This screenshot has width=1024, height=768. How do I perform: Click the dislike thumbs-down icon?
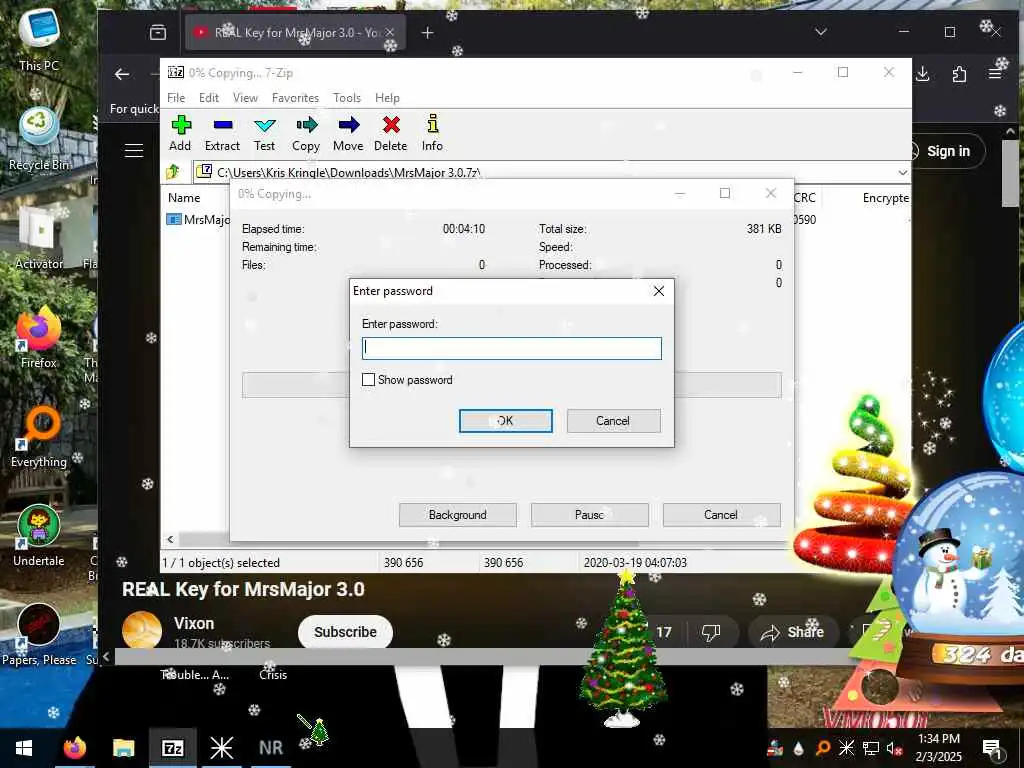(711, 632)
